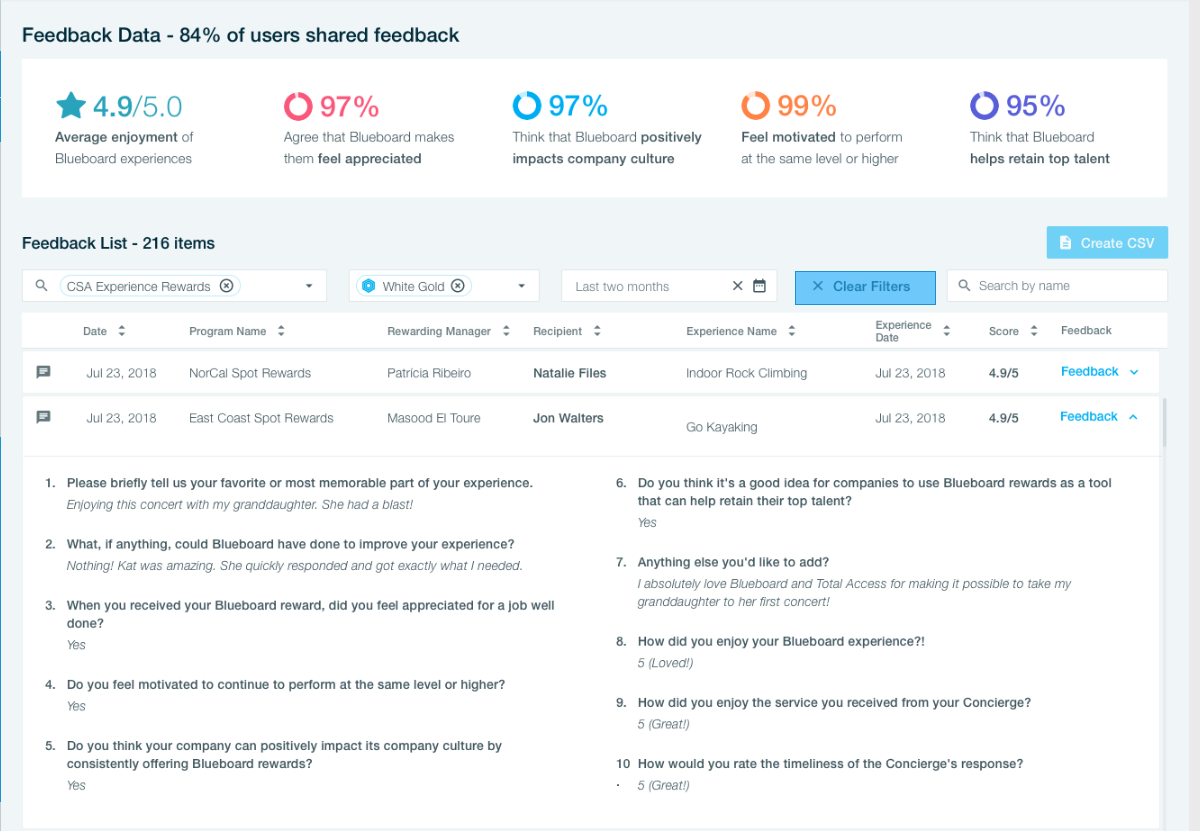Click the comment icon on Jon Walters row
The image size is (1200, 831).
coord(43,417)
